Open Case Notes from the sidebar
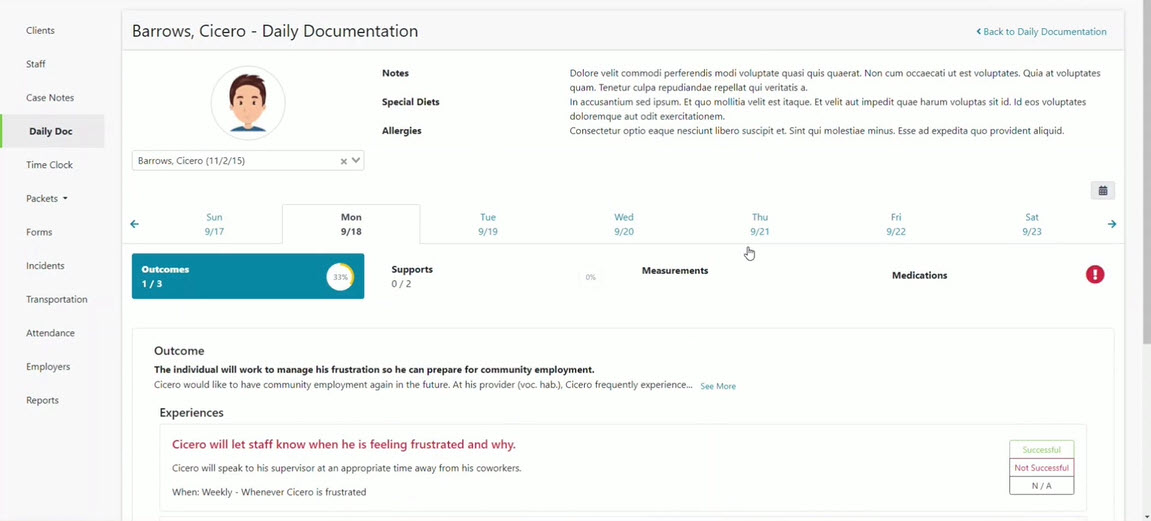The height and width of the screenshot is (521, 1151). pos(50,98)
